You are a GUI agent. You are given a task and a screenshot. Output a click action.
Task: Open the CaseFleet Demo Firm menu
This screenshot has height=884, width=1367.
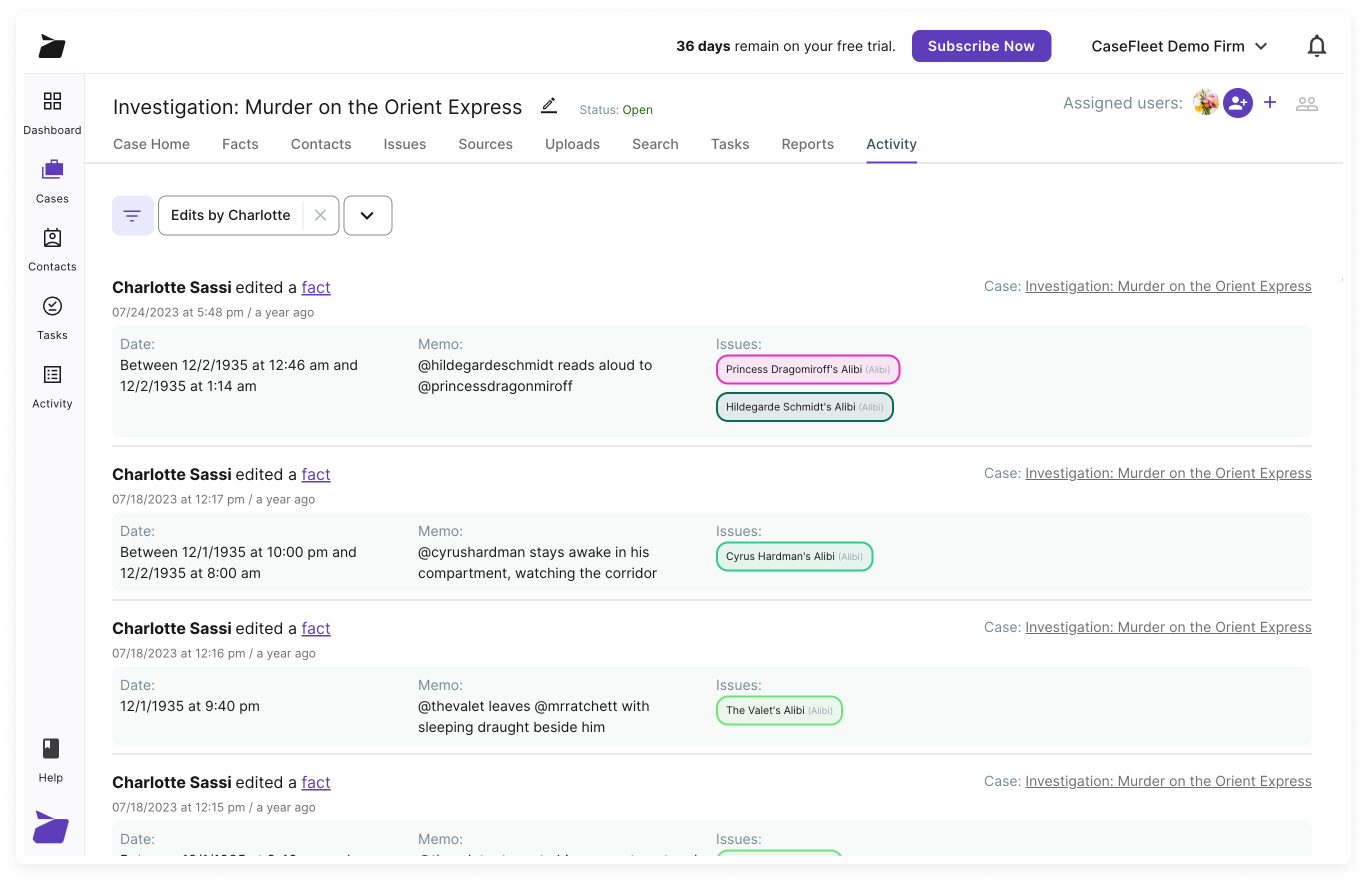pos(1180,45)
